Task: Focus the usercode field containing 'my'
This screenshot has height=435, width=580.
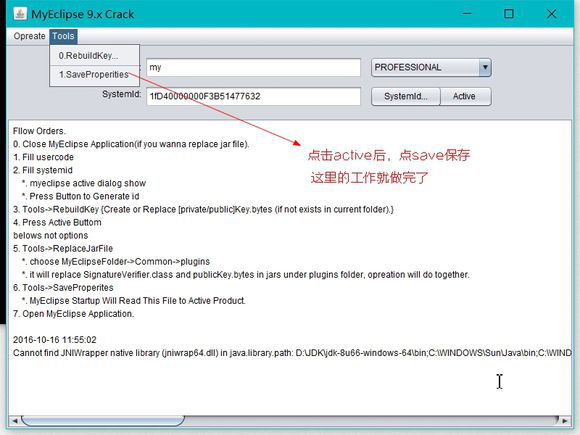Action: coord(253,67)
